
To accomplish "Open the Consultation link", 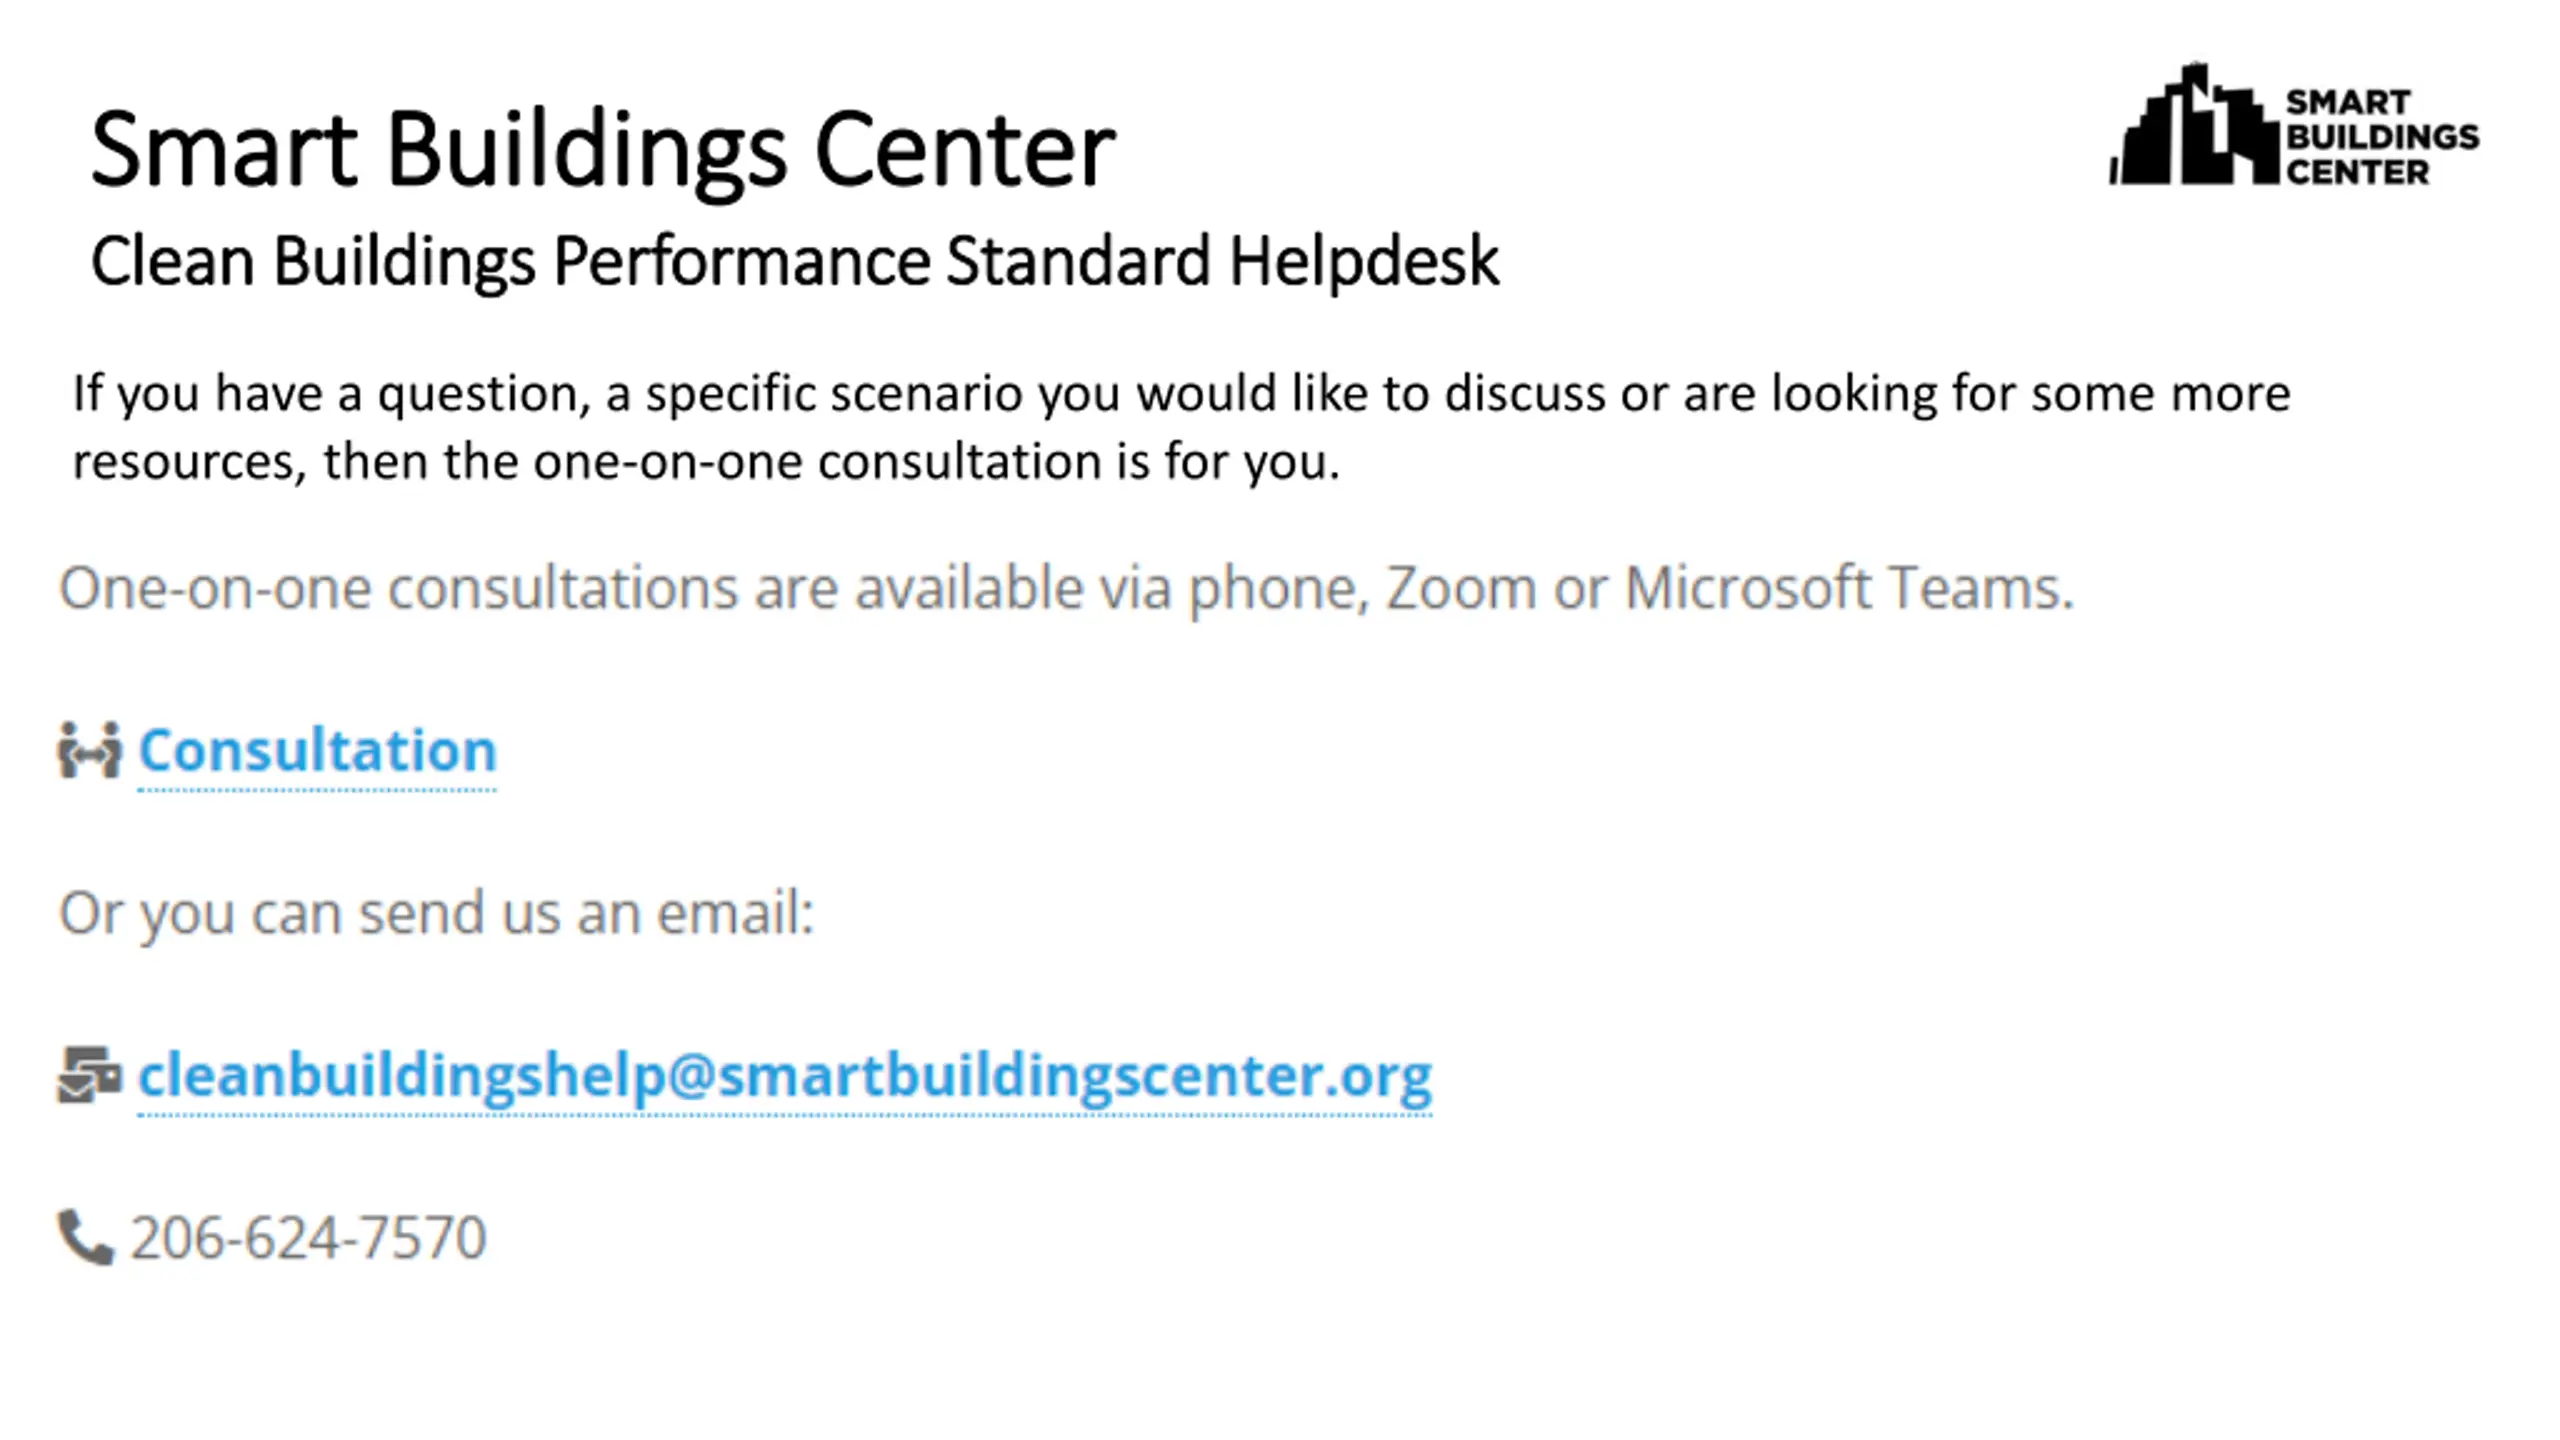I will (317, 750).
